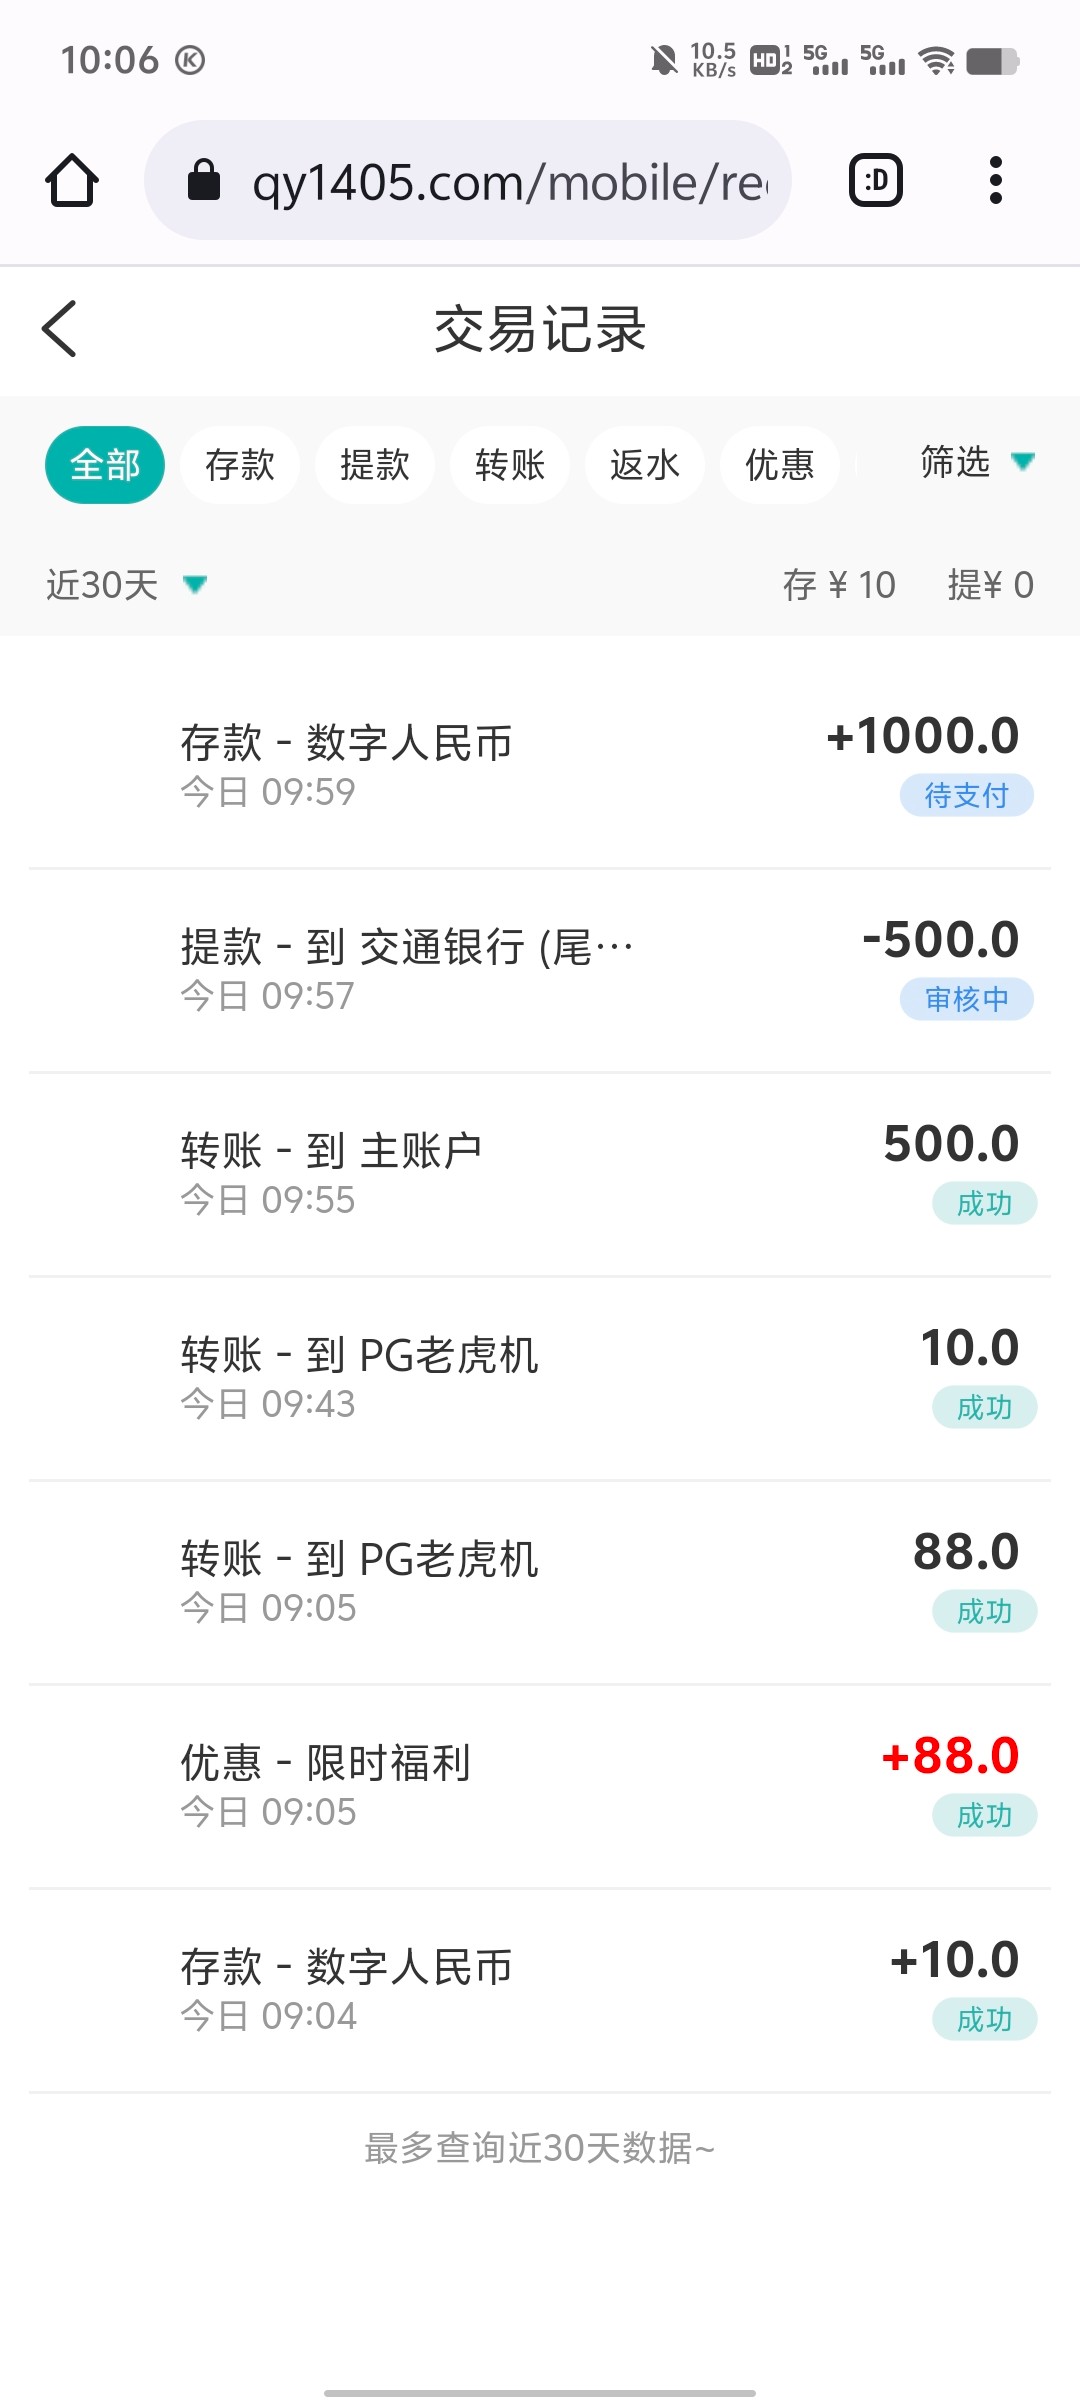Image resolution: width=1080 pixels, height=2400 pixels.
Task: Tap the 待支付 status badge
Action: point(966,796)
